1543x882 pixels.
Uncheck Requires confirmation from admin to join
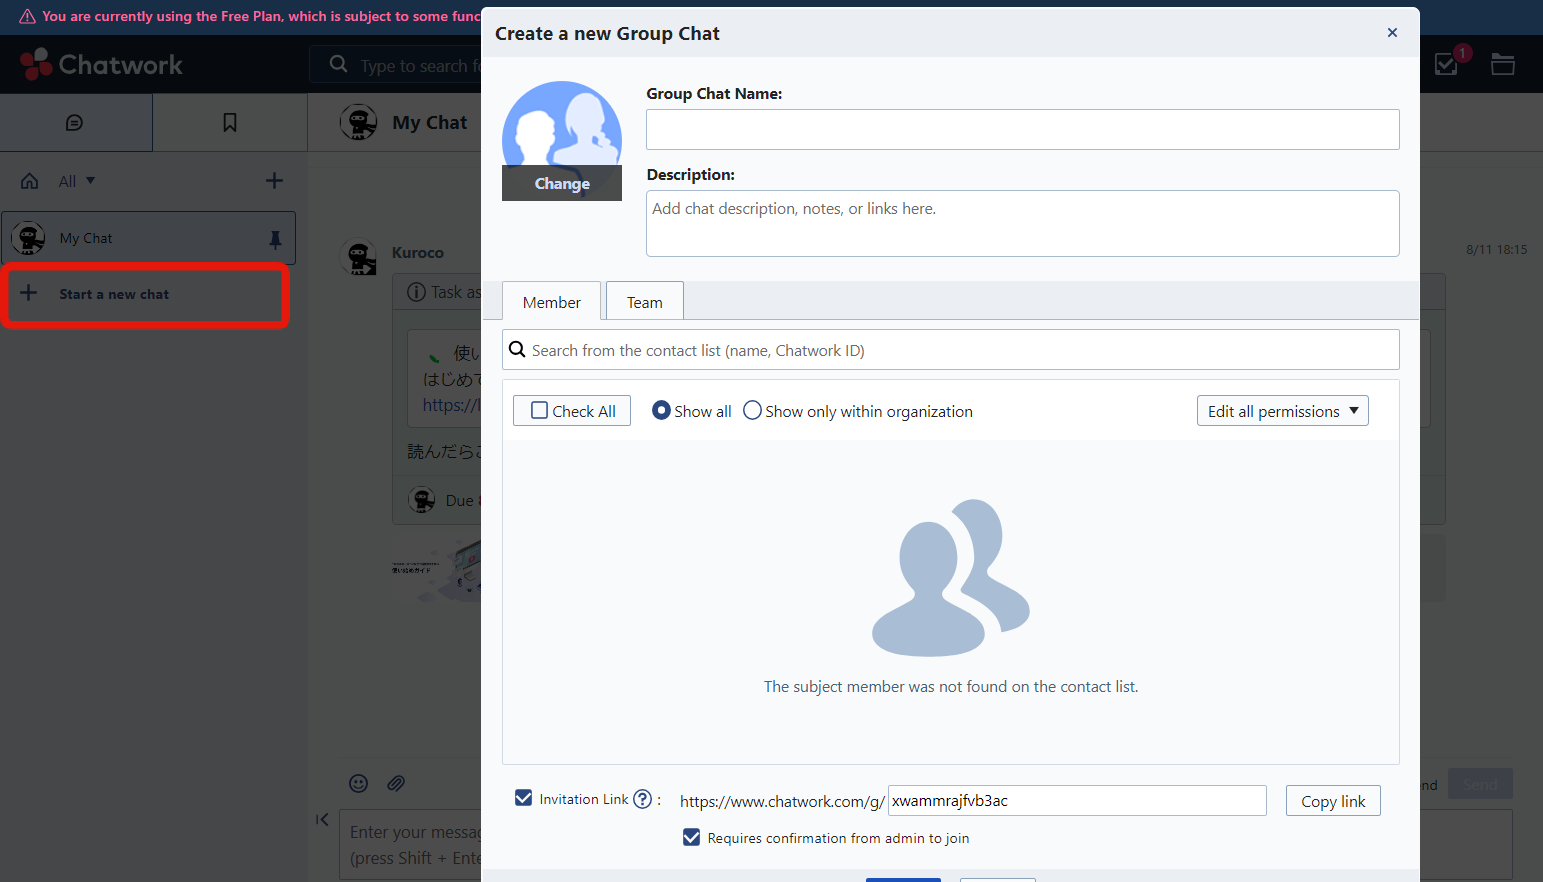pyautogui.click(x=691, y=837)
